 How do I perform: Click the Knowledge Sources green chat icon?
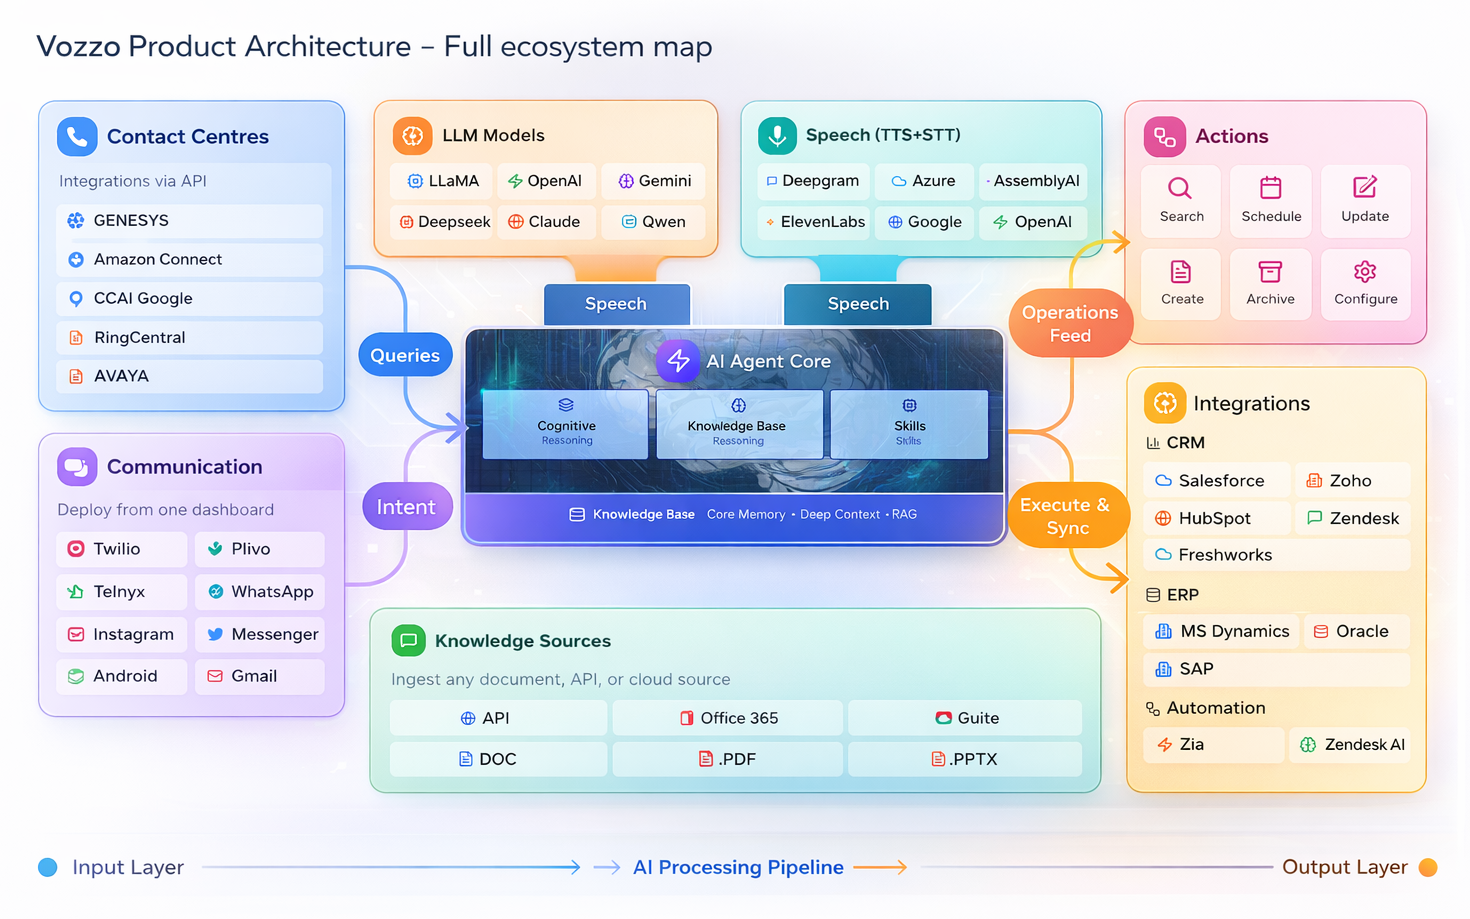point(408,641)
